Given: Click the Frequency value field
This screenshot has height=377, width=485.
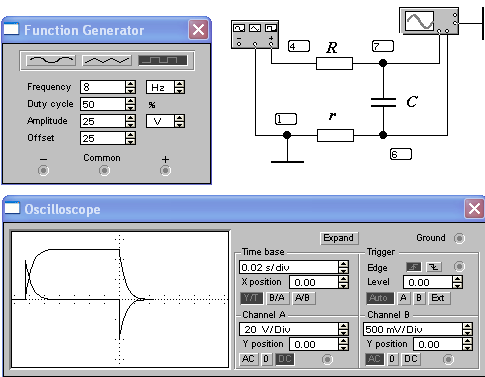Looking at the screenshot, I should [103, 87].
